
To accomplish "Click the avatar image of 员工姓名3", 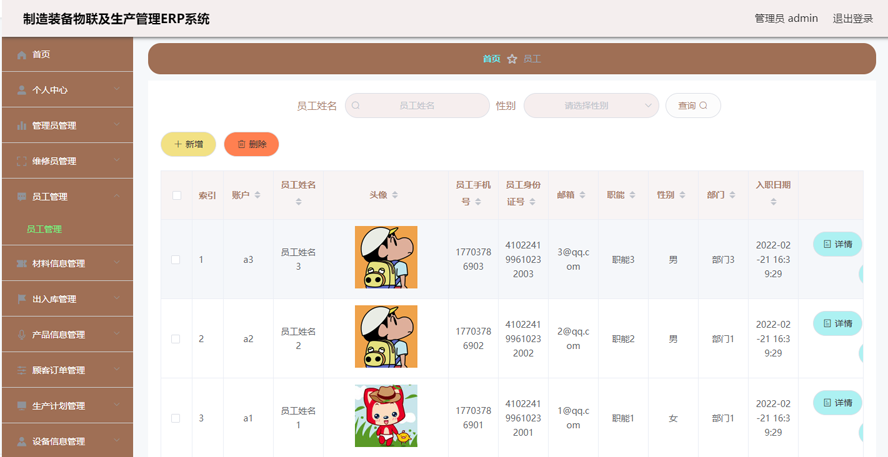I will 386,257.
